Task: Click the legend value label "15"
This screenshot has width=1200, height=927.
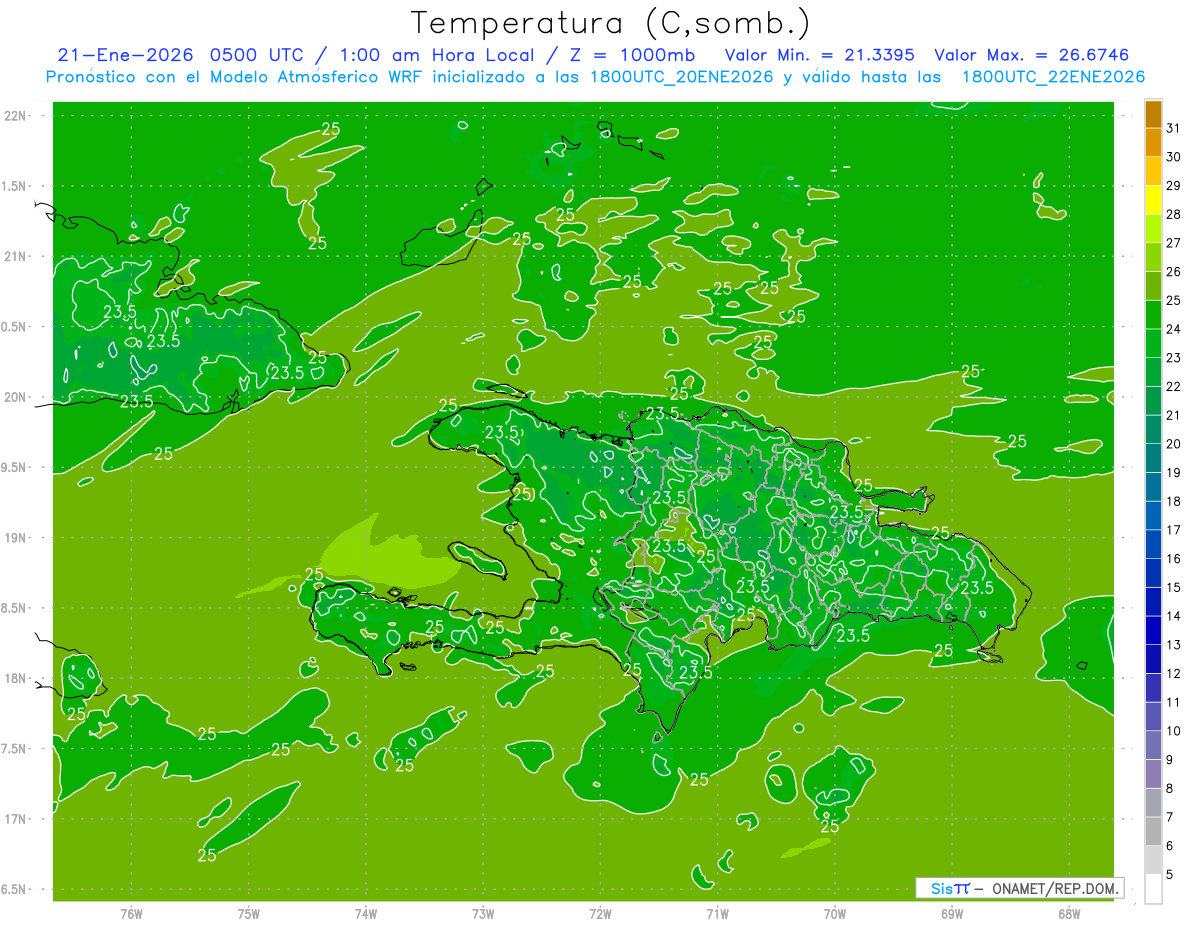Action: 1174,587
